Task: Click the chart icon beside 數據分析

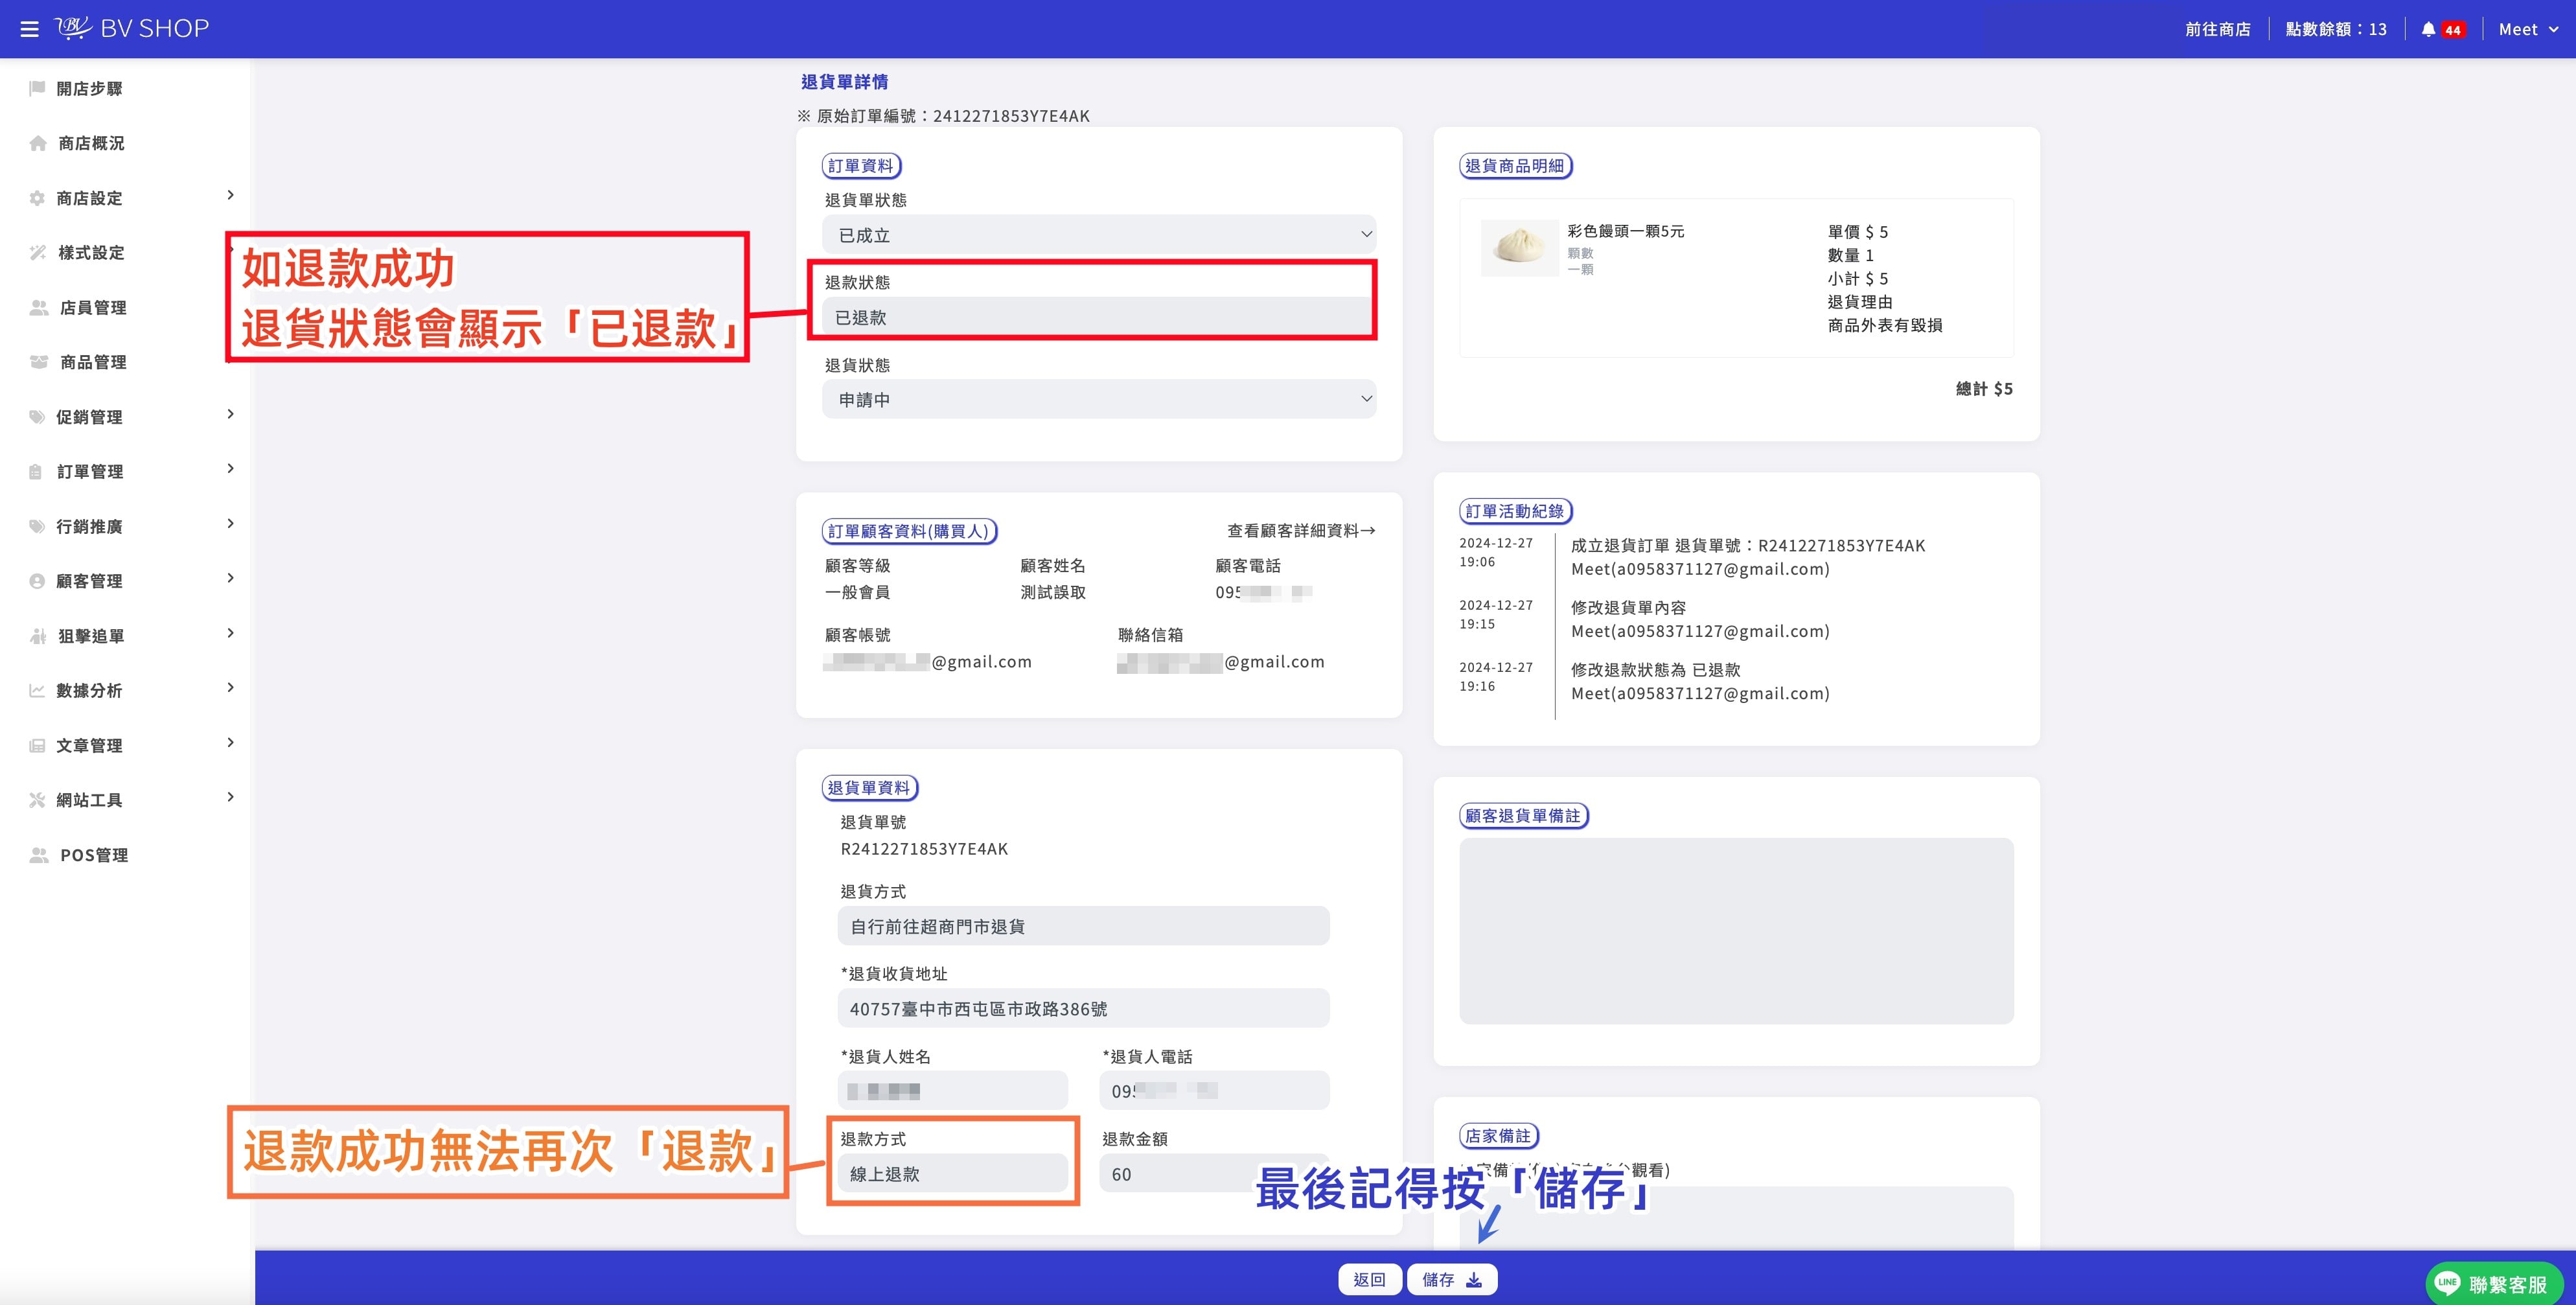Action: click(37, 690)
